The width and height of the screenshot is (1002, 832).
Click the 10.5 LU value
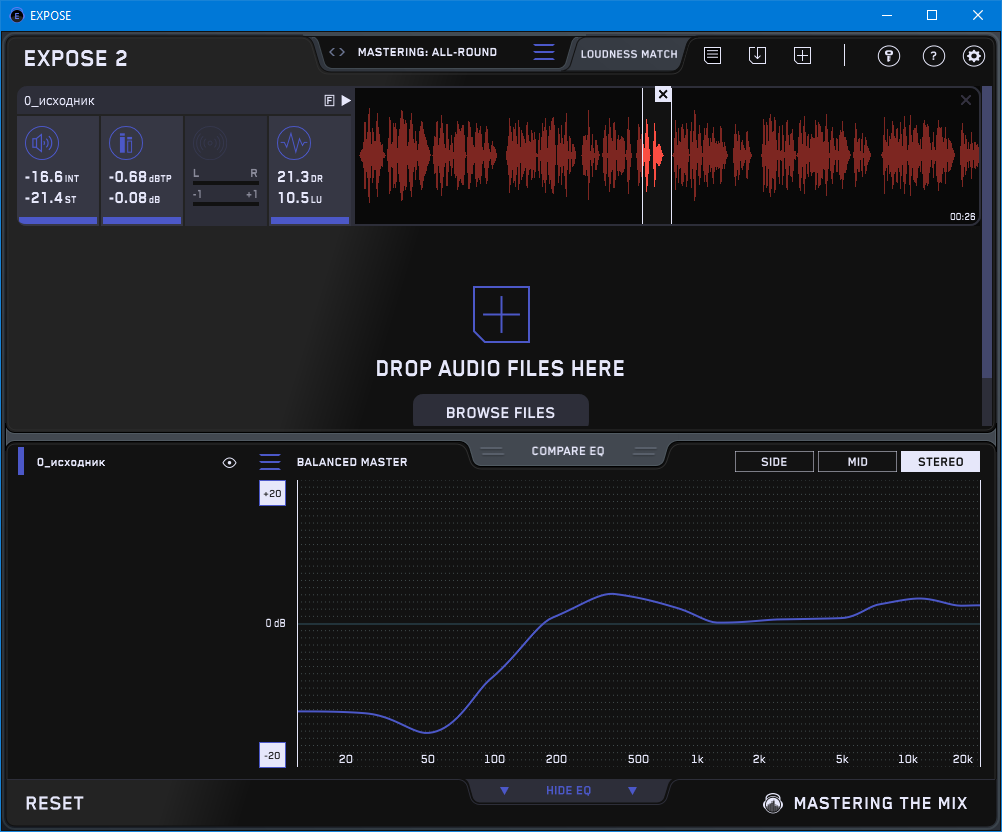click(x=300, y=198)
